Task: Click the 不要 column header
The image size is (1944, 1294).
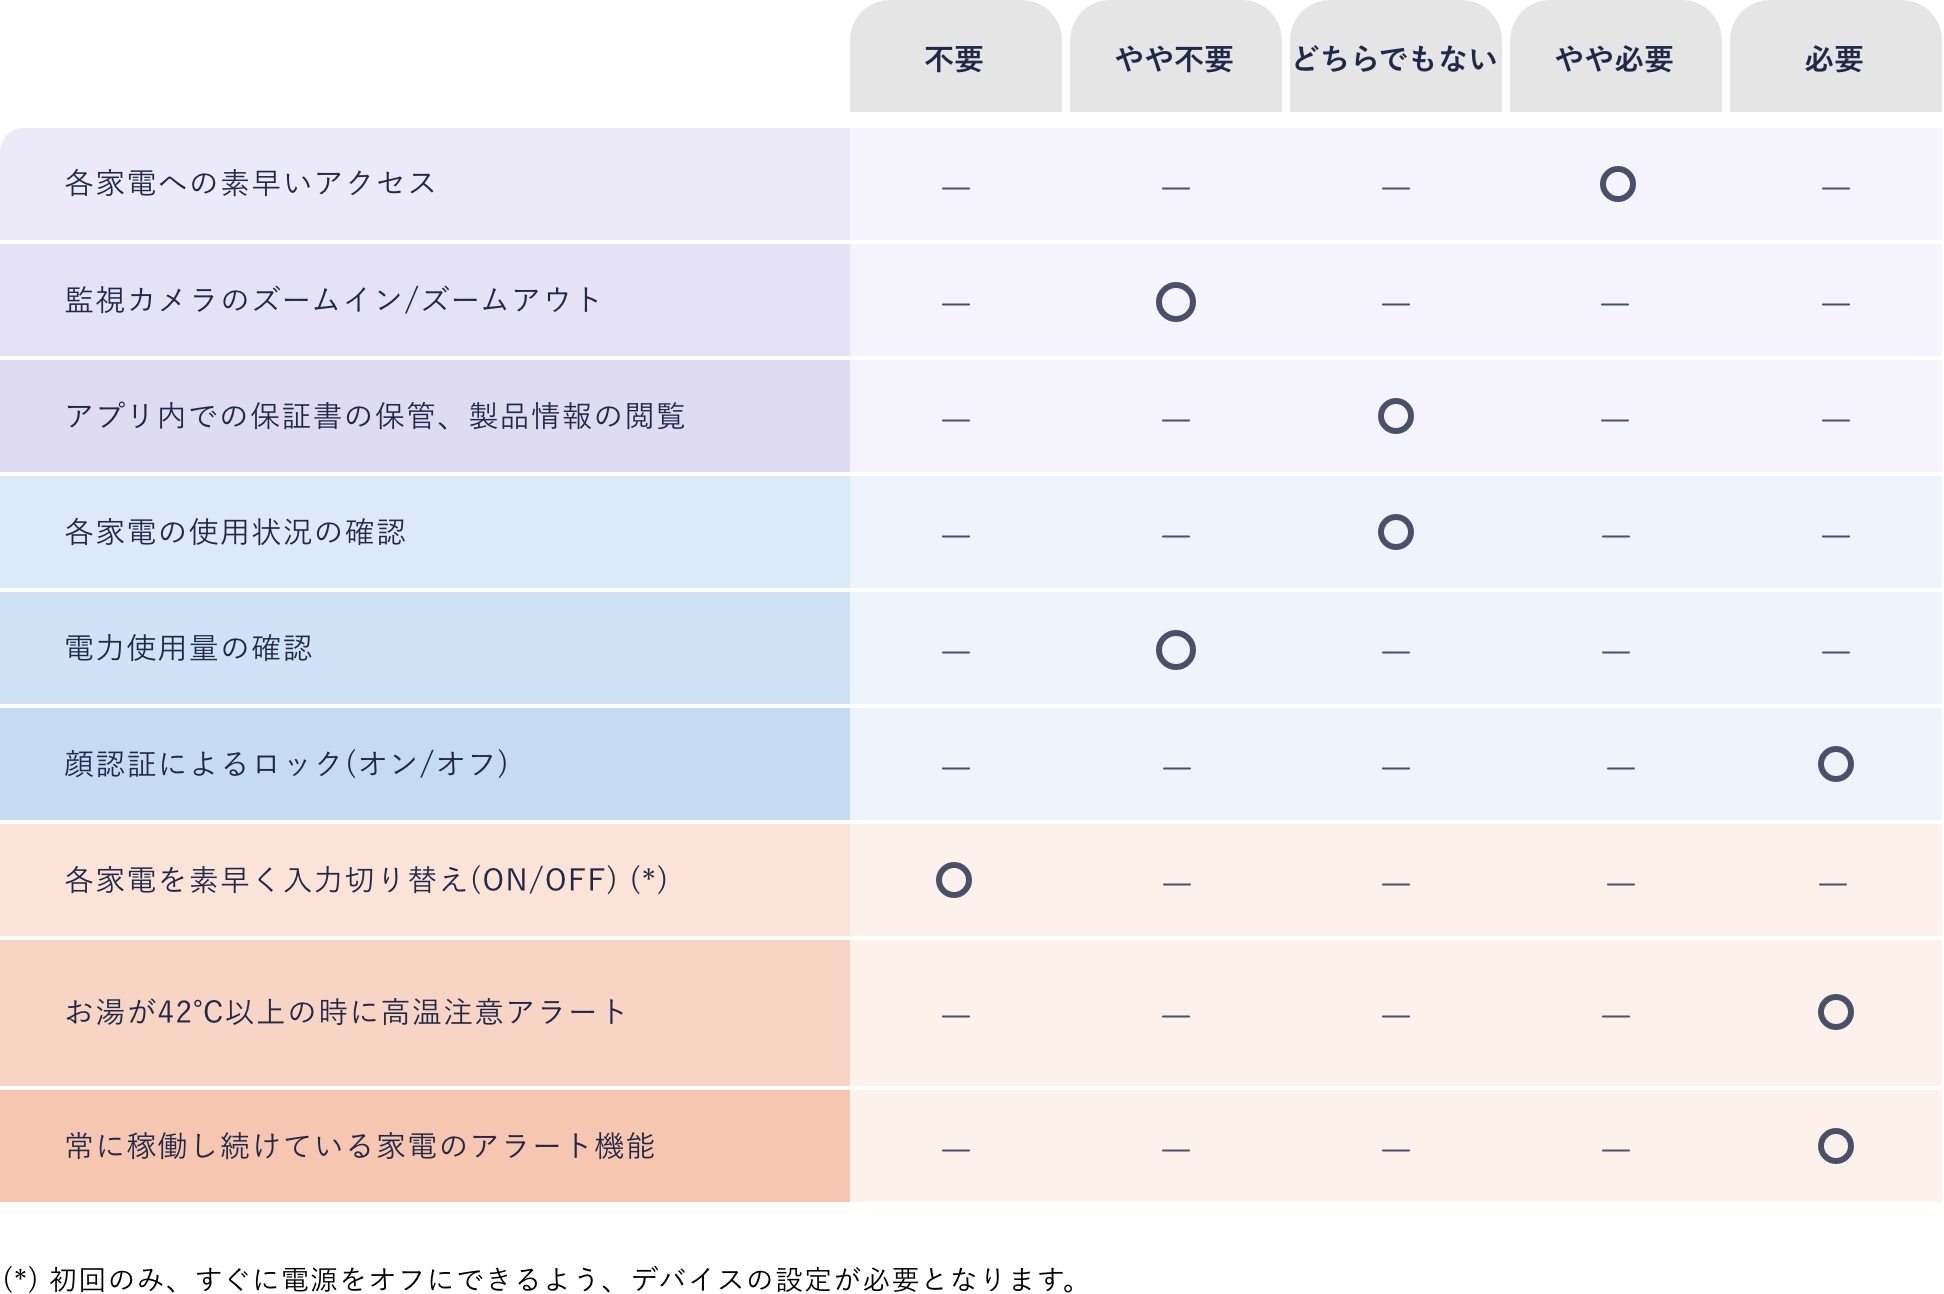Action: tap(955, 60)
